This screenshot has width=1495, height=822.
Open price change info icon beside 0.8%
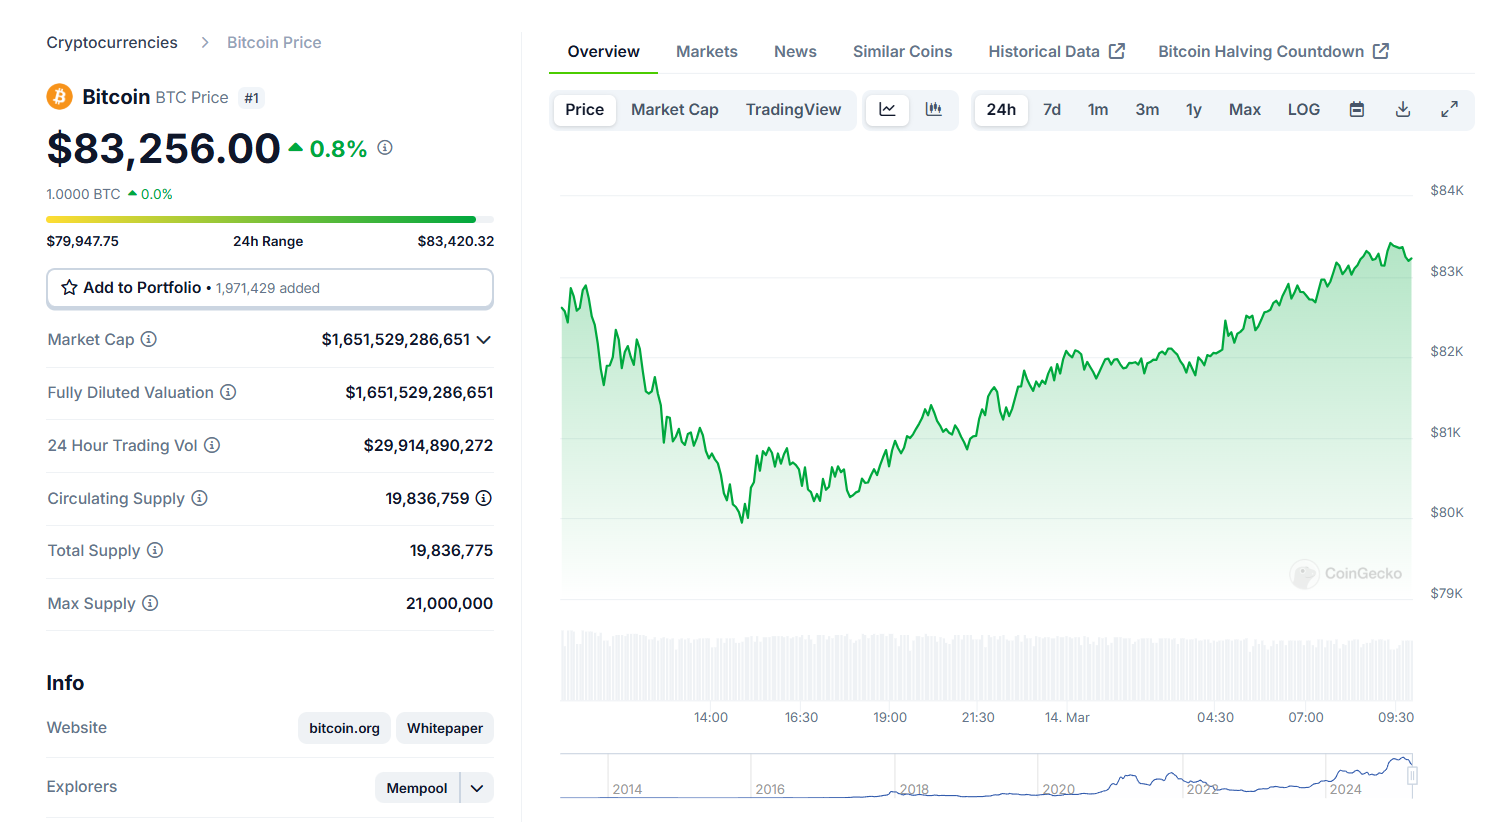pyautogui.click(x=385, y=148)
